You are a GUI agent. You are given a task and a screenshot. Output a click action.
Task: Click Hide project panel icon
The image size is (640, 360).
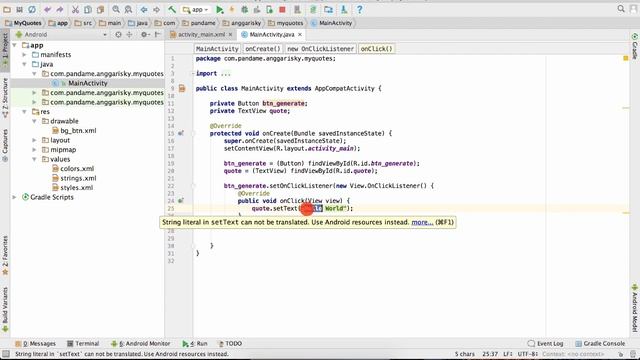click(158, 35)
